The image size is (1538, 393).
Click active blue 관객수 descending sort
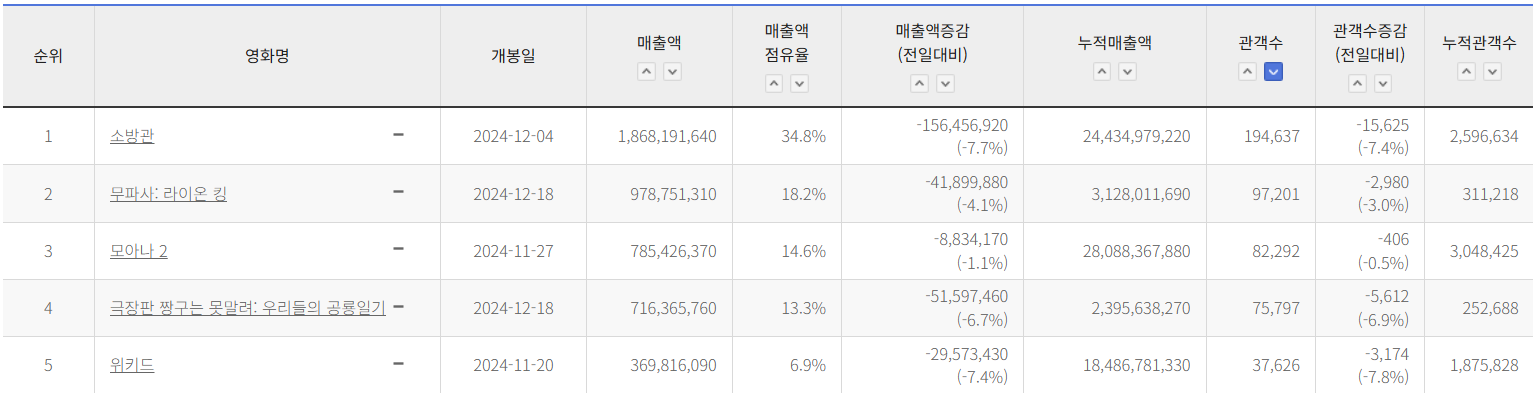[x=1274, y=71]
